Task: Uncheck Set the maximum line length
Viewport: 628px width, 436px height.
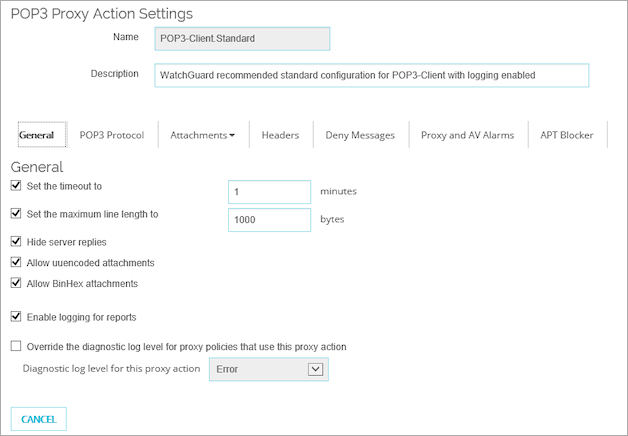Action: (15, 213)
